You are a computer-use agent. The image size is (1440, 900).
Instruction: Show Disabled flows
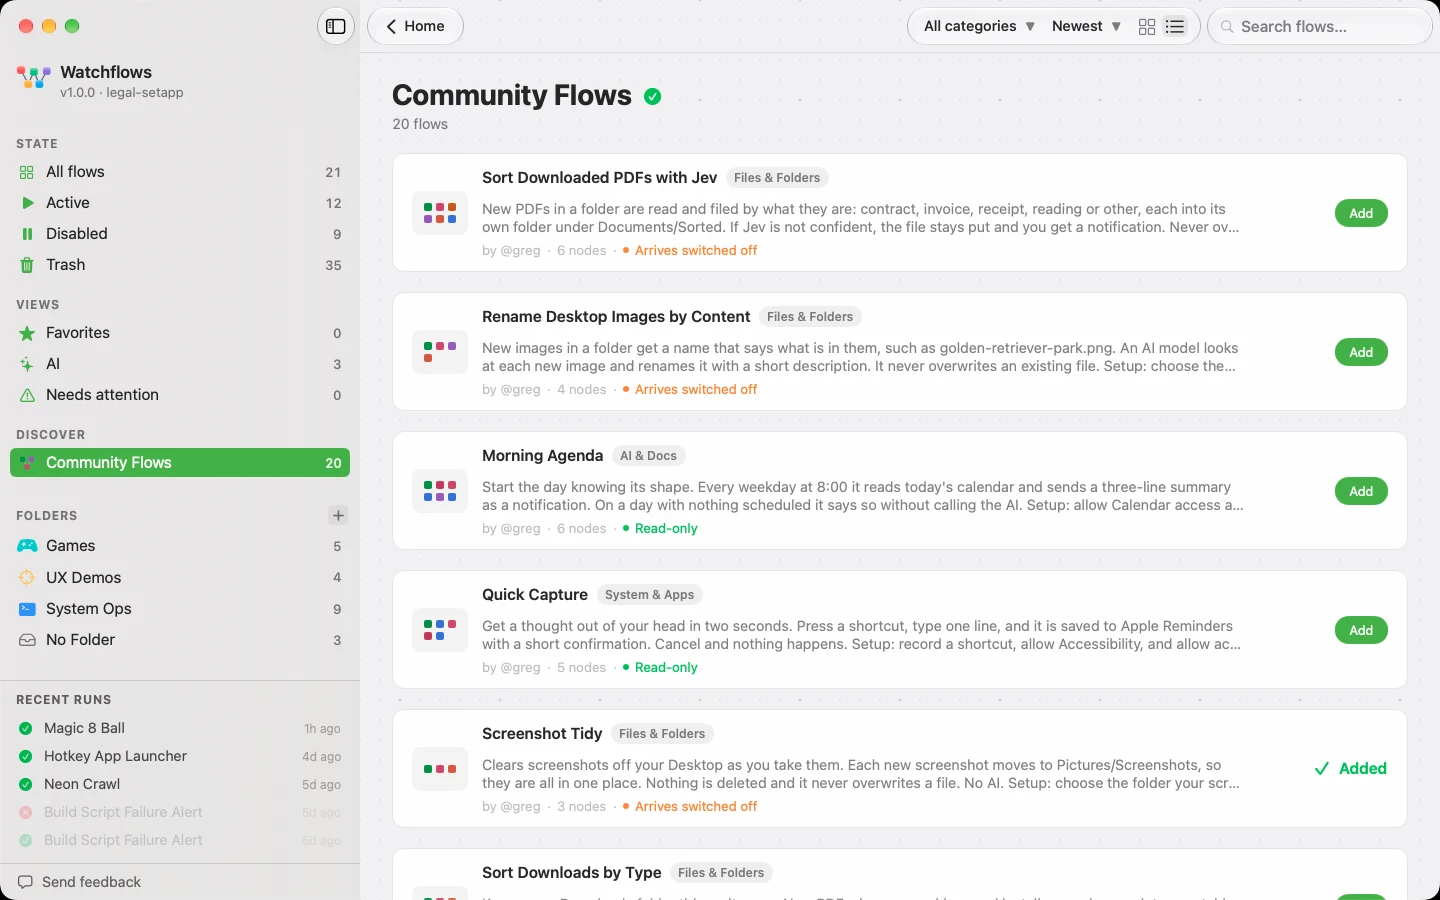180,234
